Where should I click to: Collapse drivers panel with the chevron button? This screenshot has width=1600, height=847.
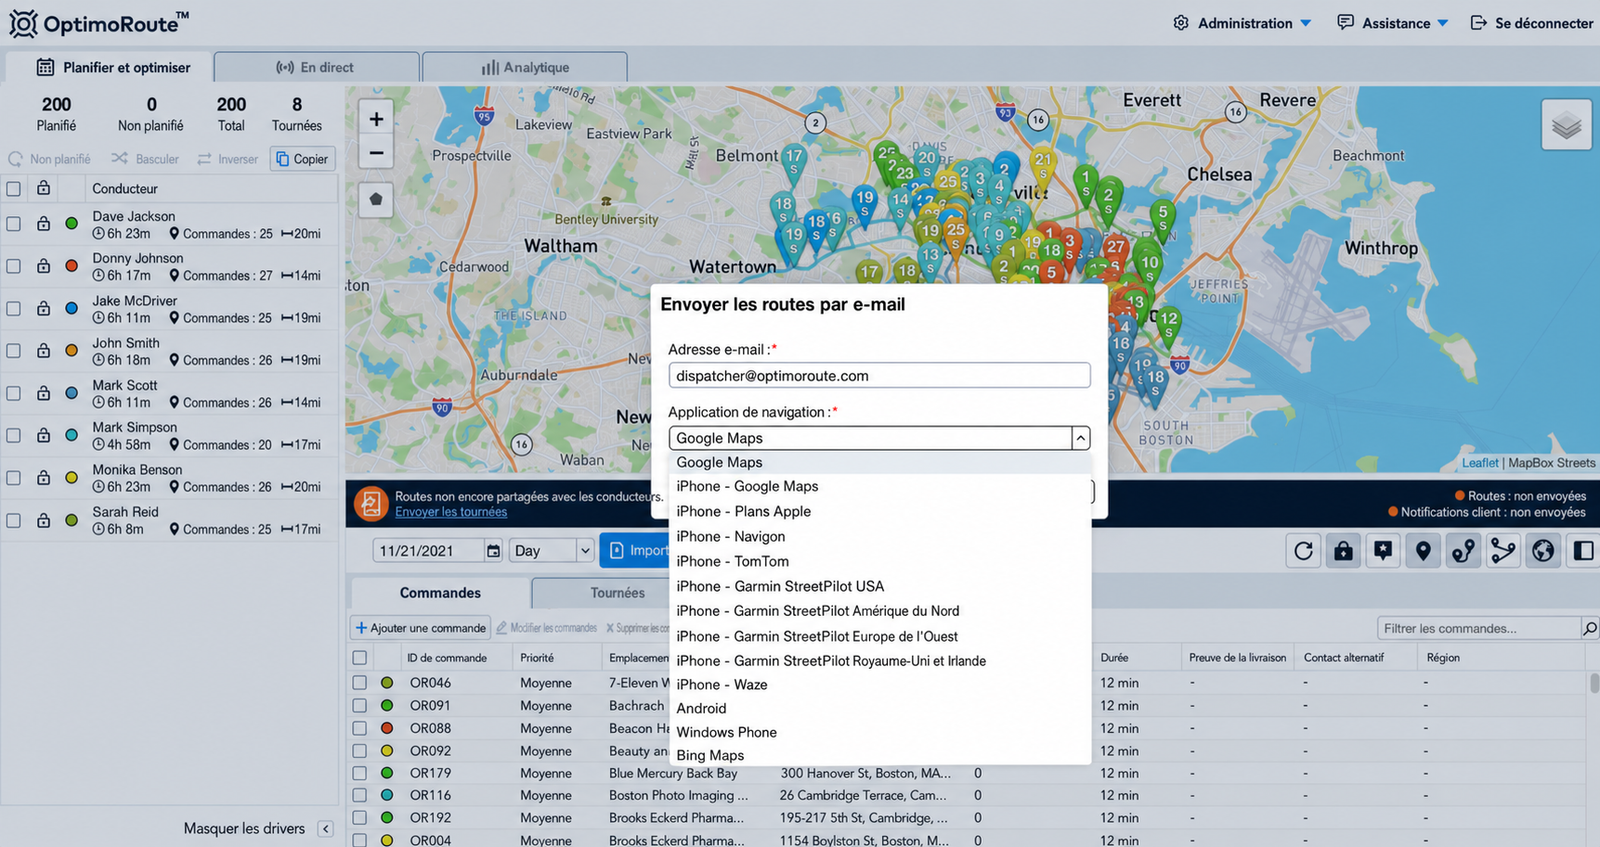(x=325, y=829)
